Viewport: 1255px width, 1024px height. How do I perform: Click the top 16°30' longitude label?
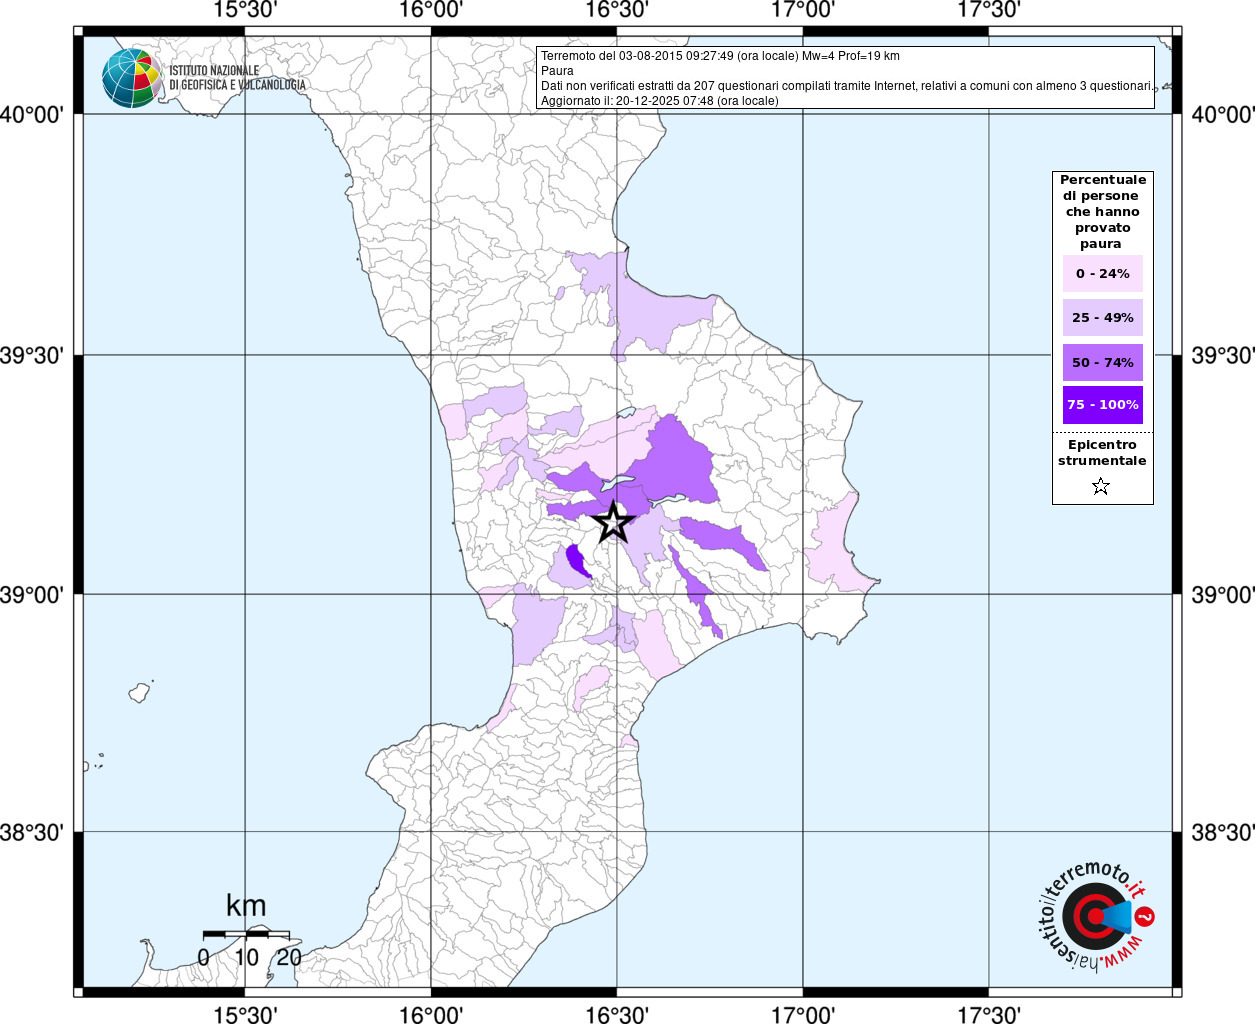(x=617, y=10)
